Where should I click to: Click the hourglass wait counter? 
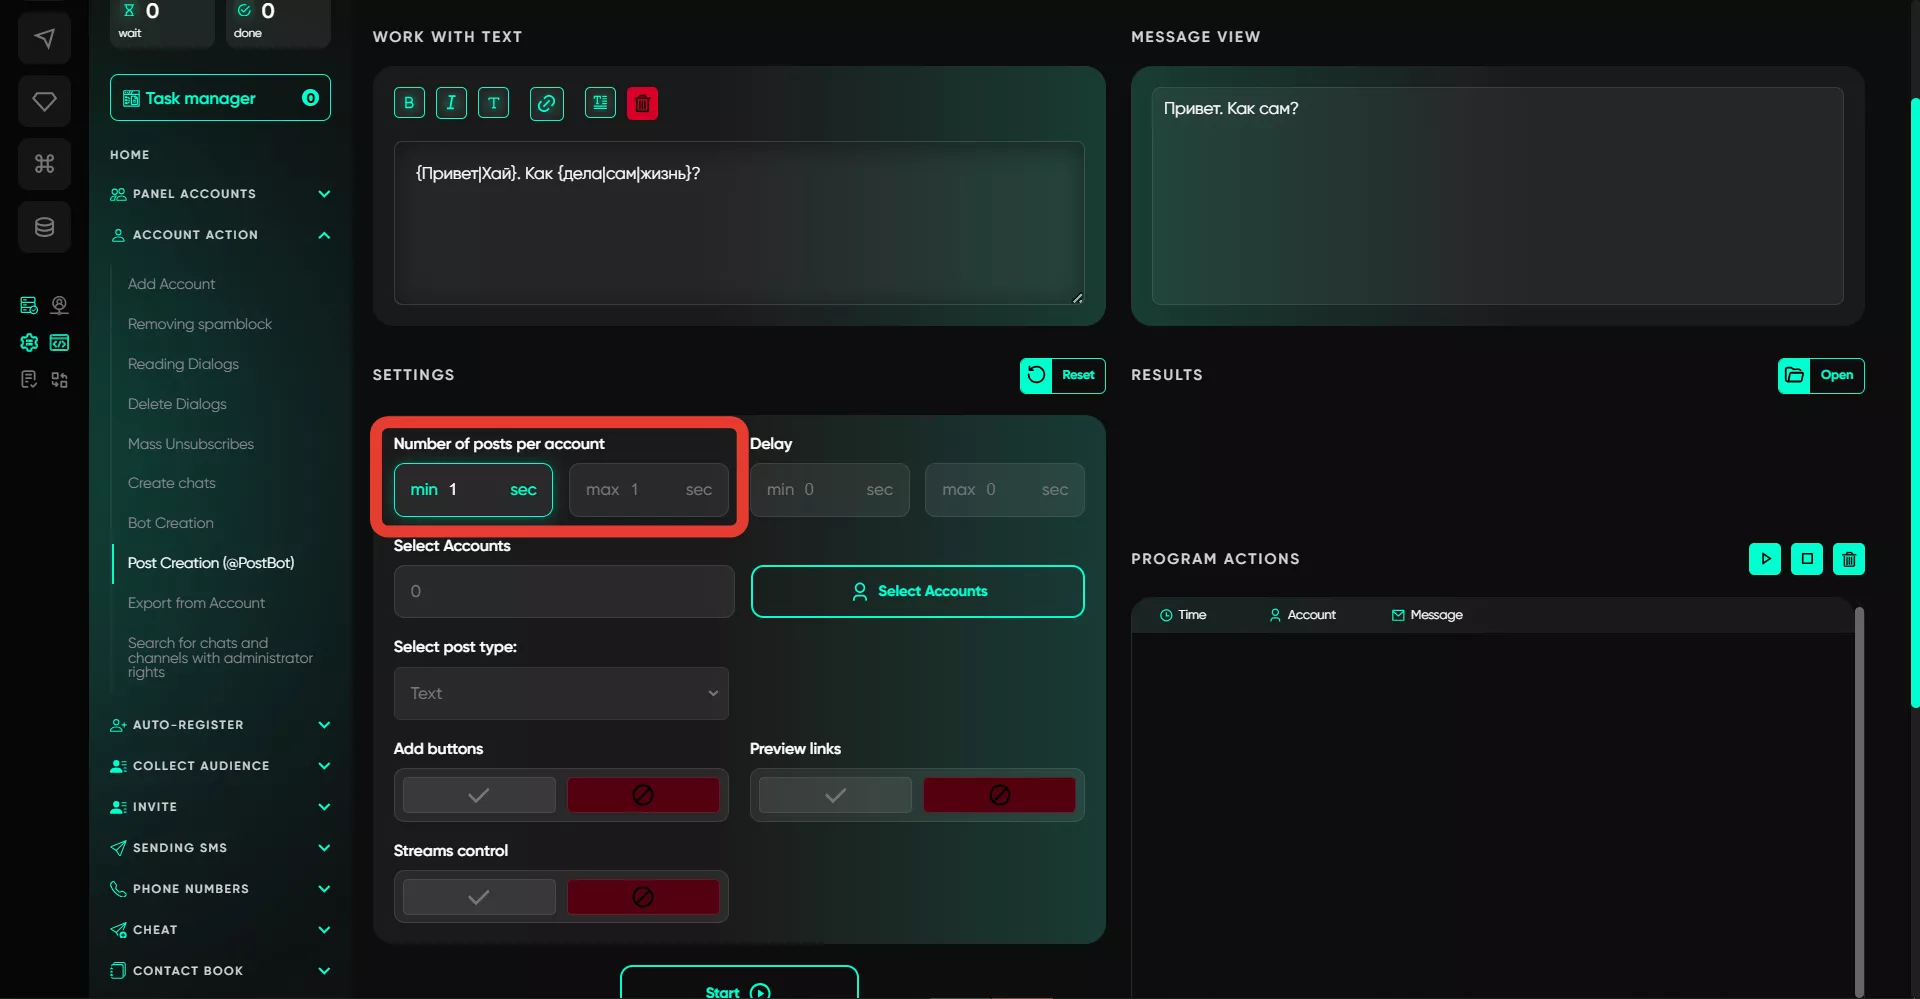click(x=162, y=22)
